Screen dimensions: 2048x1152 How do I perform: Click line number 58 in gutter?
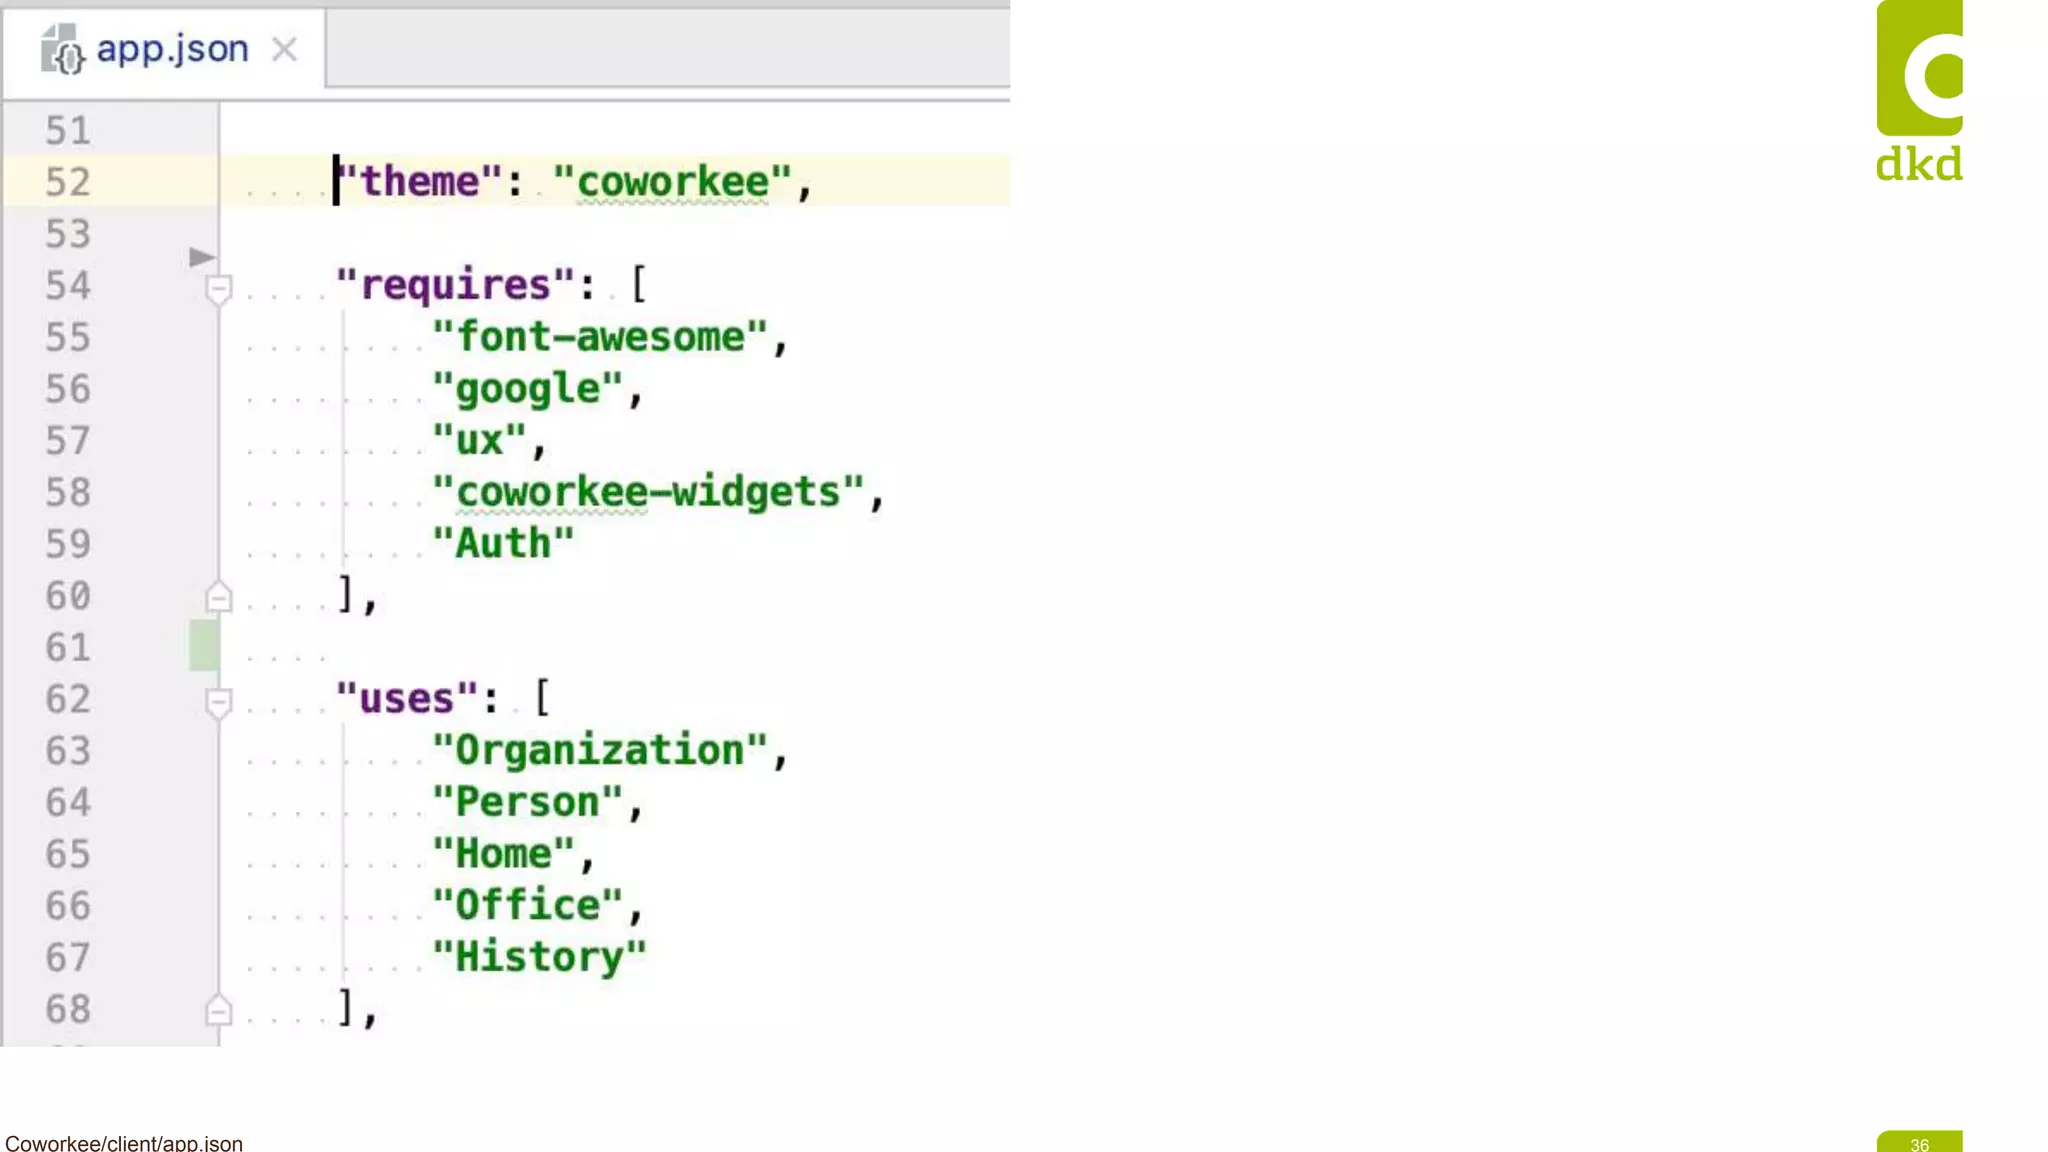pyautogui.click(x=68, y=493)
